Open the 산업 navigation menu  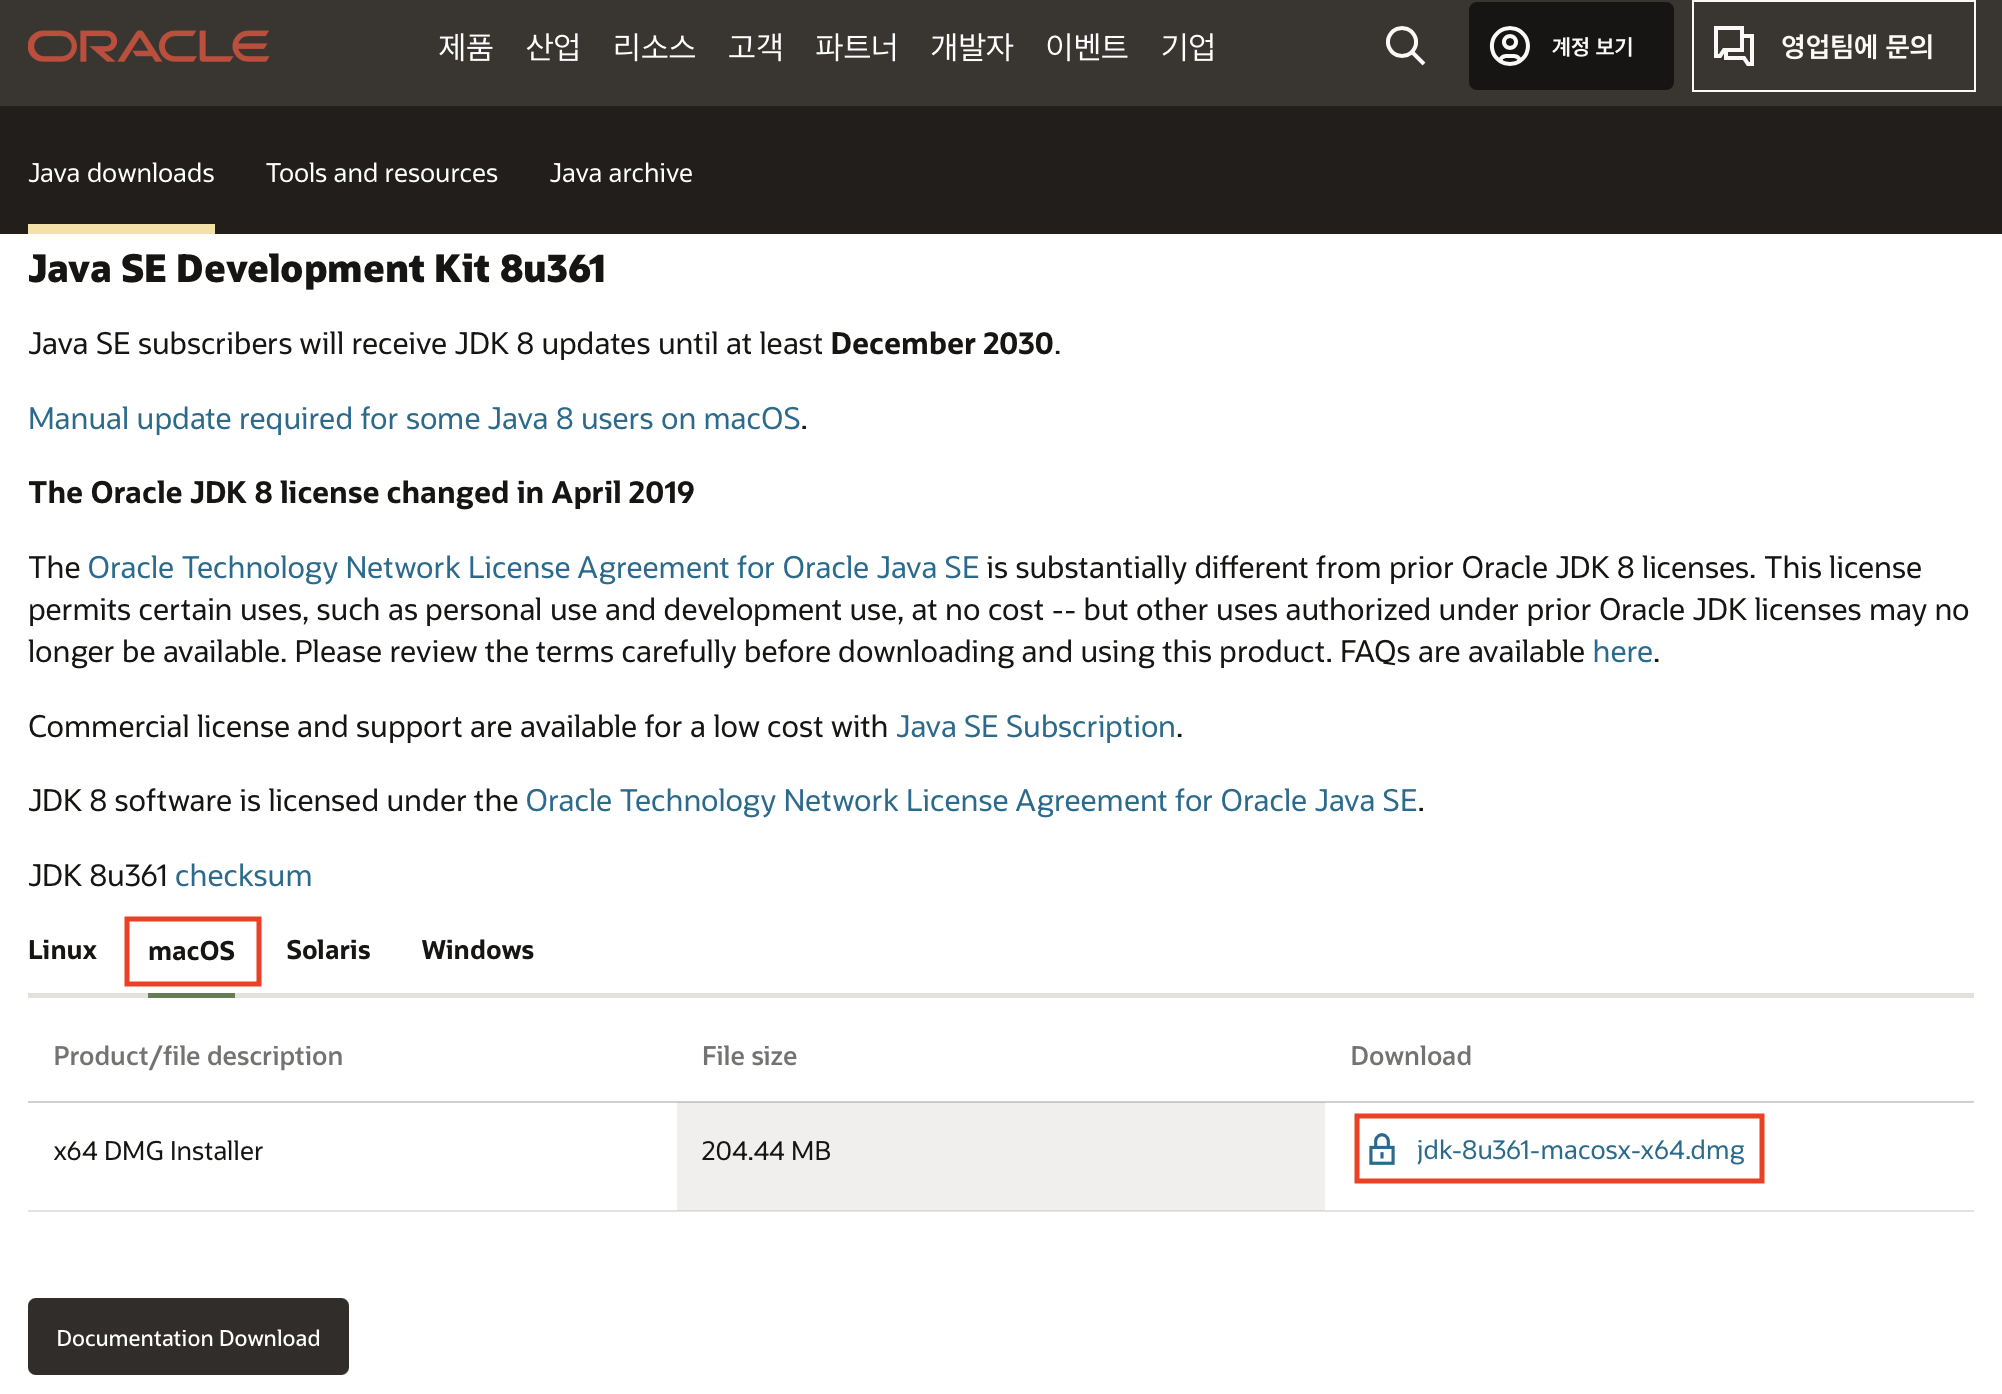pos(552,46)
